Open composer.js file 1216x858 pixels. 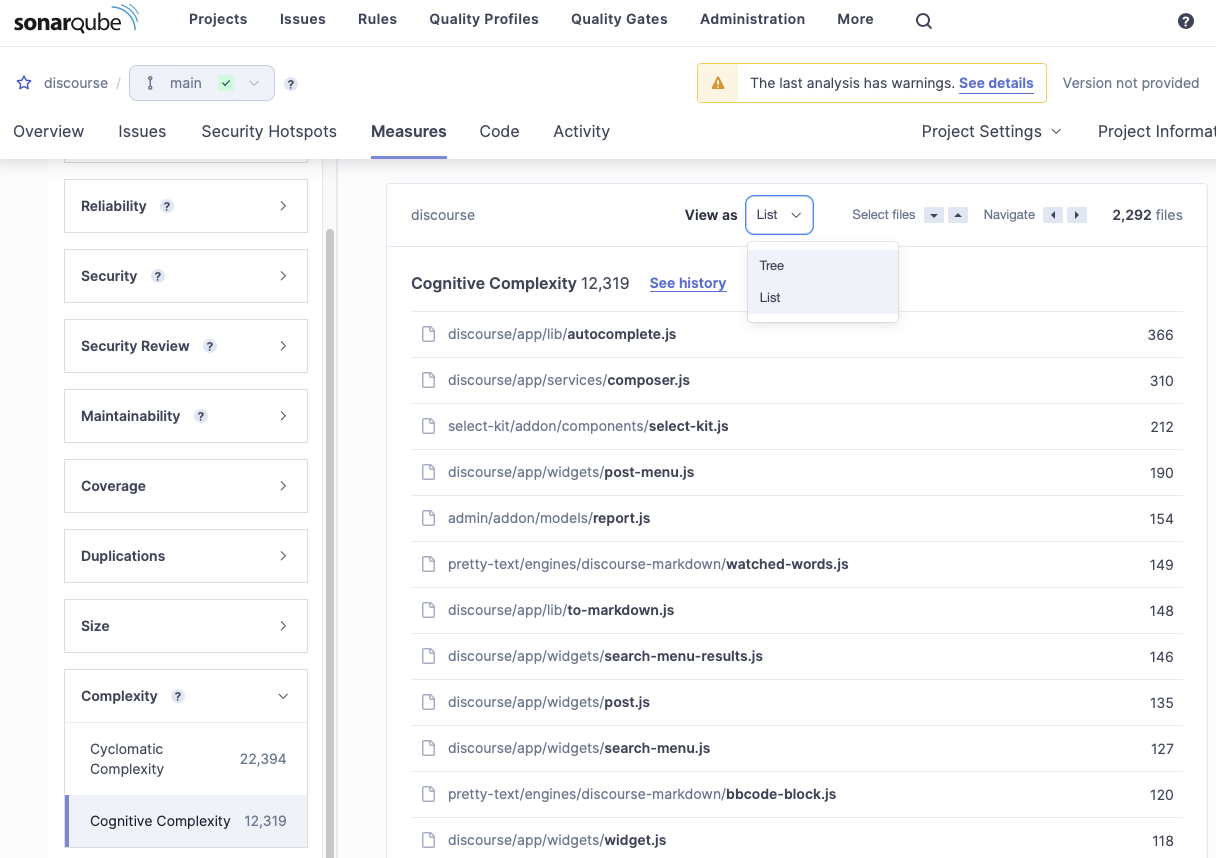569,380
